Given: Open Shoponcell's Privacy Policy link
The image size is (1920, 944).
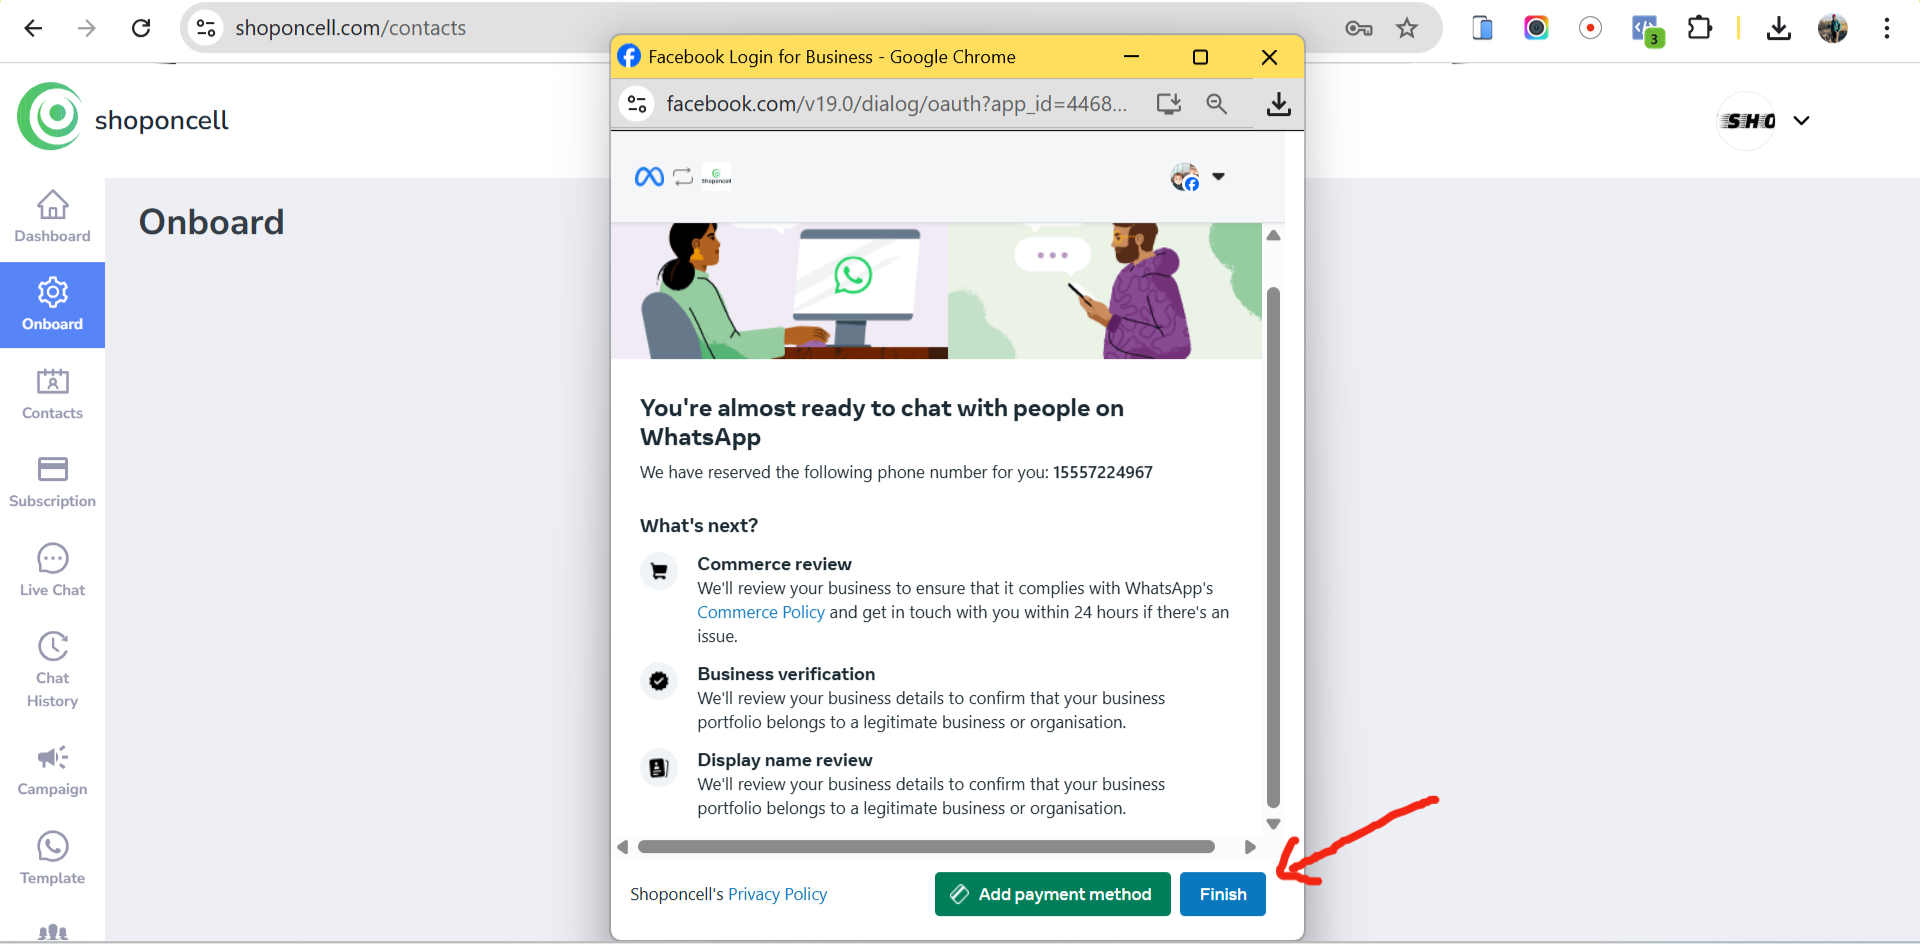Looking at the screenshot, I should 777,894.
